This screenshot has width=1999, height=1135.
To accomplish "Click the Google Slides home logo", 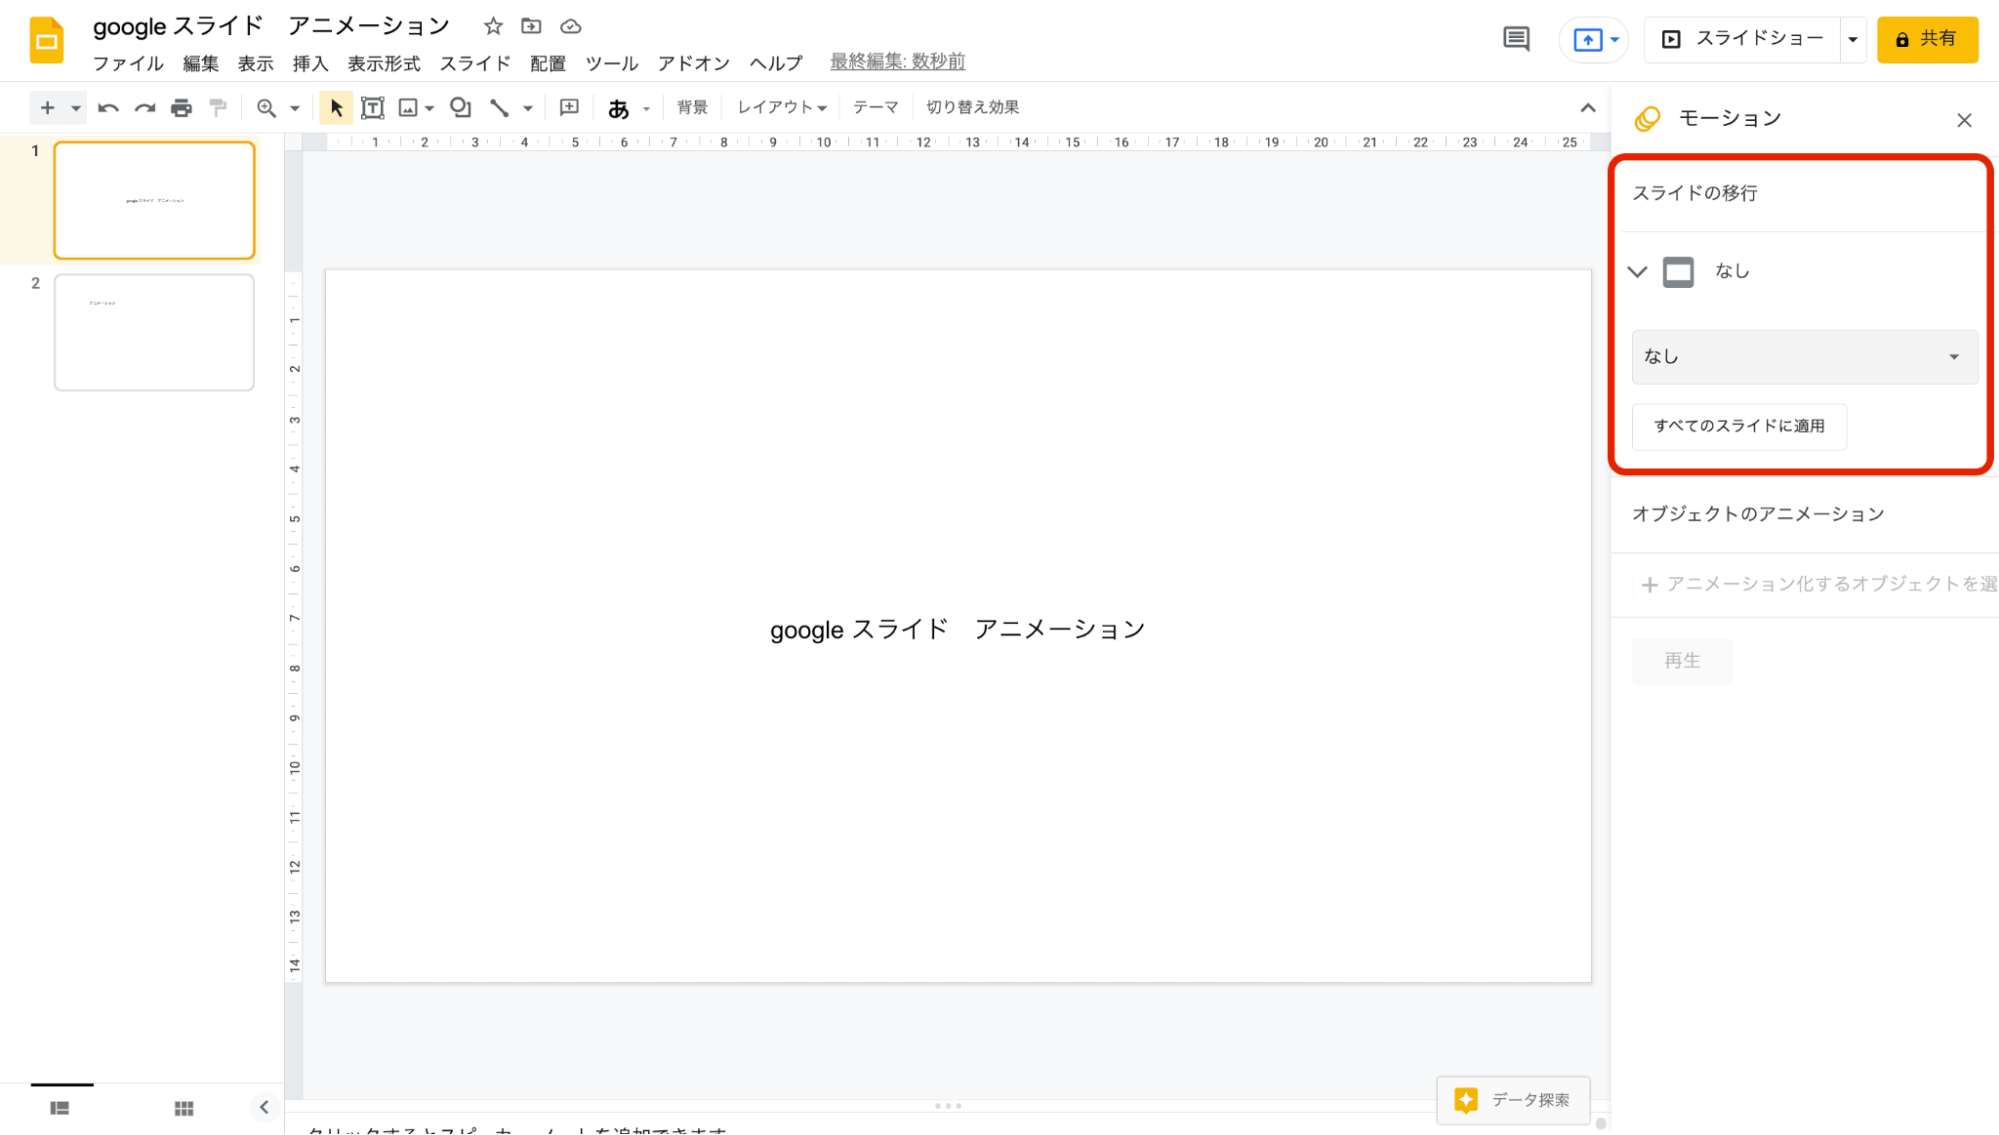I will 46,40.
